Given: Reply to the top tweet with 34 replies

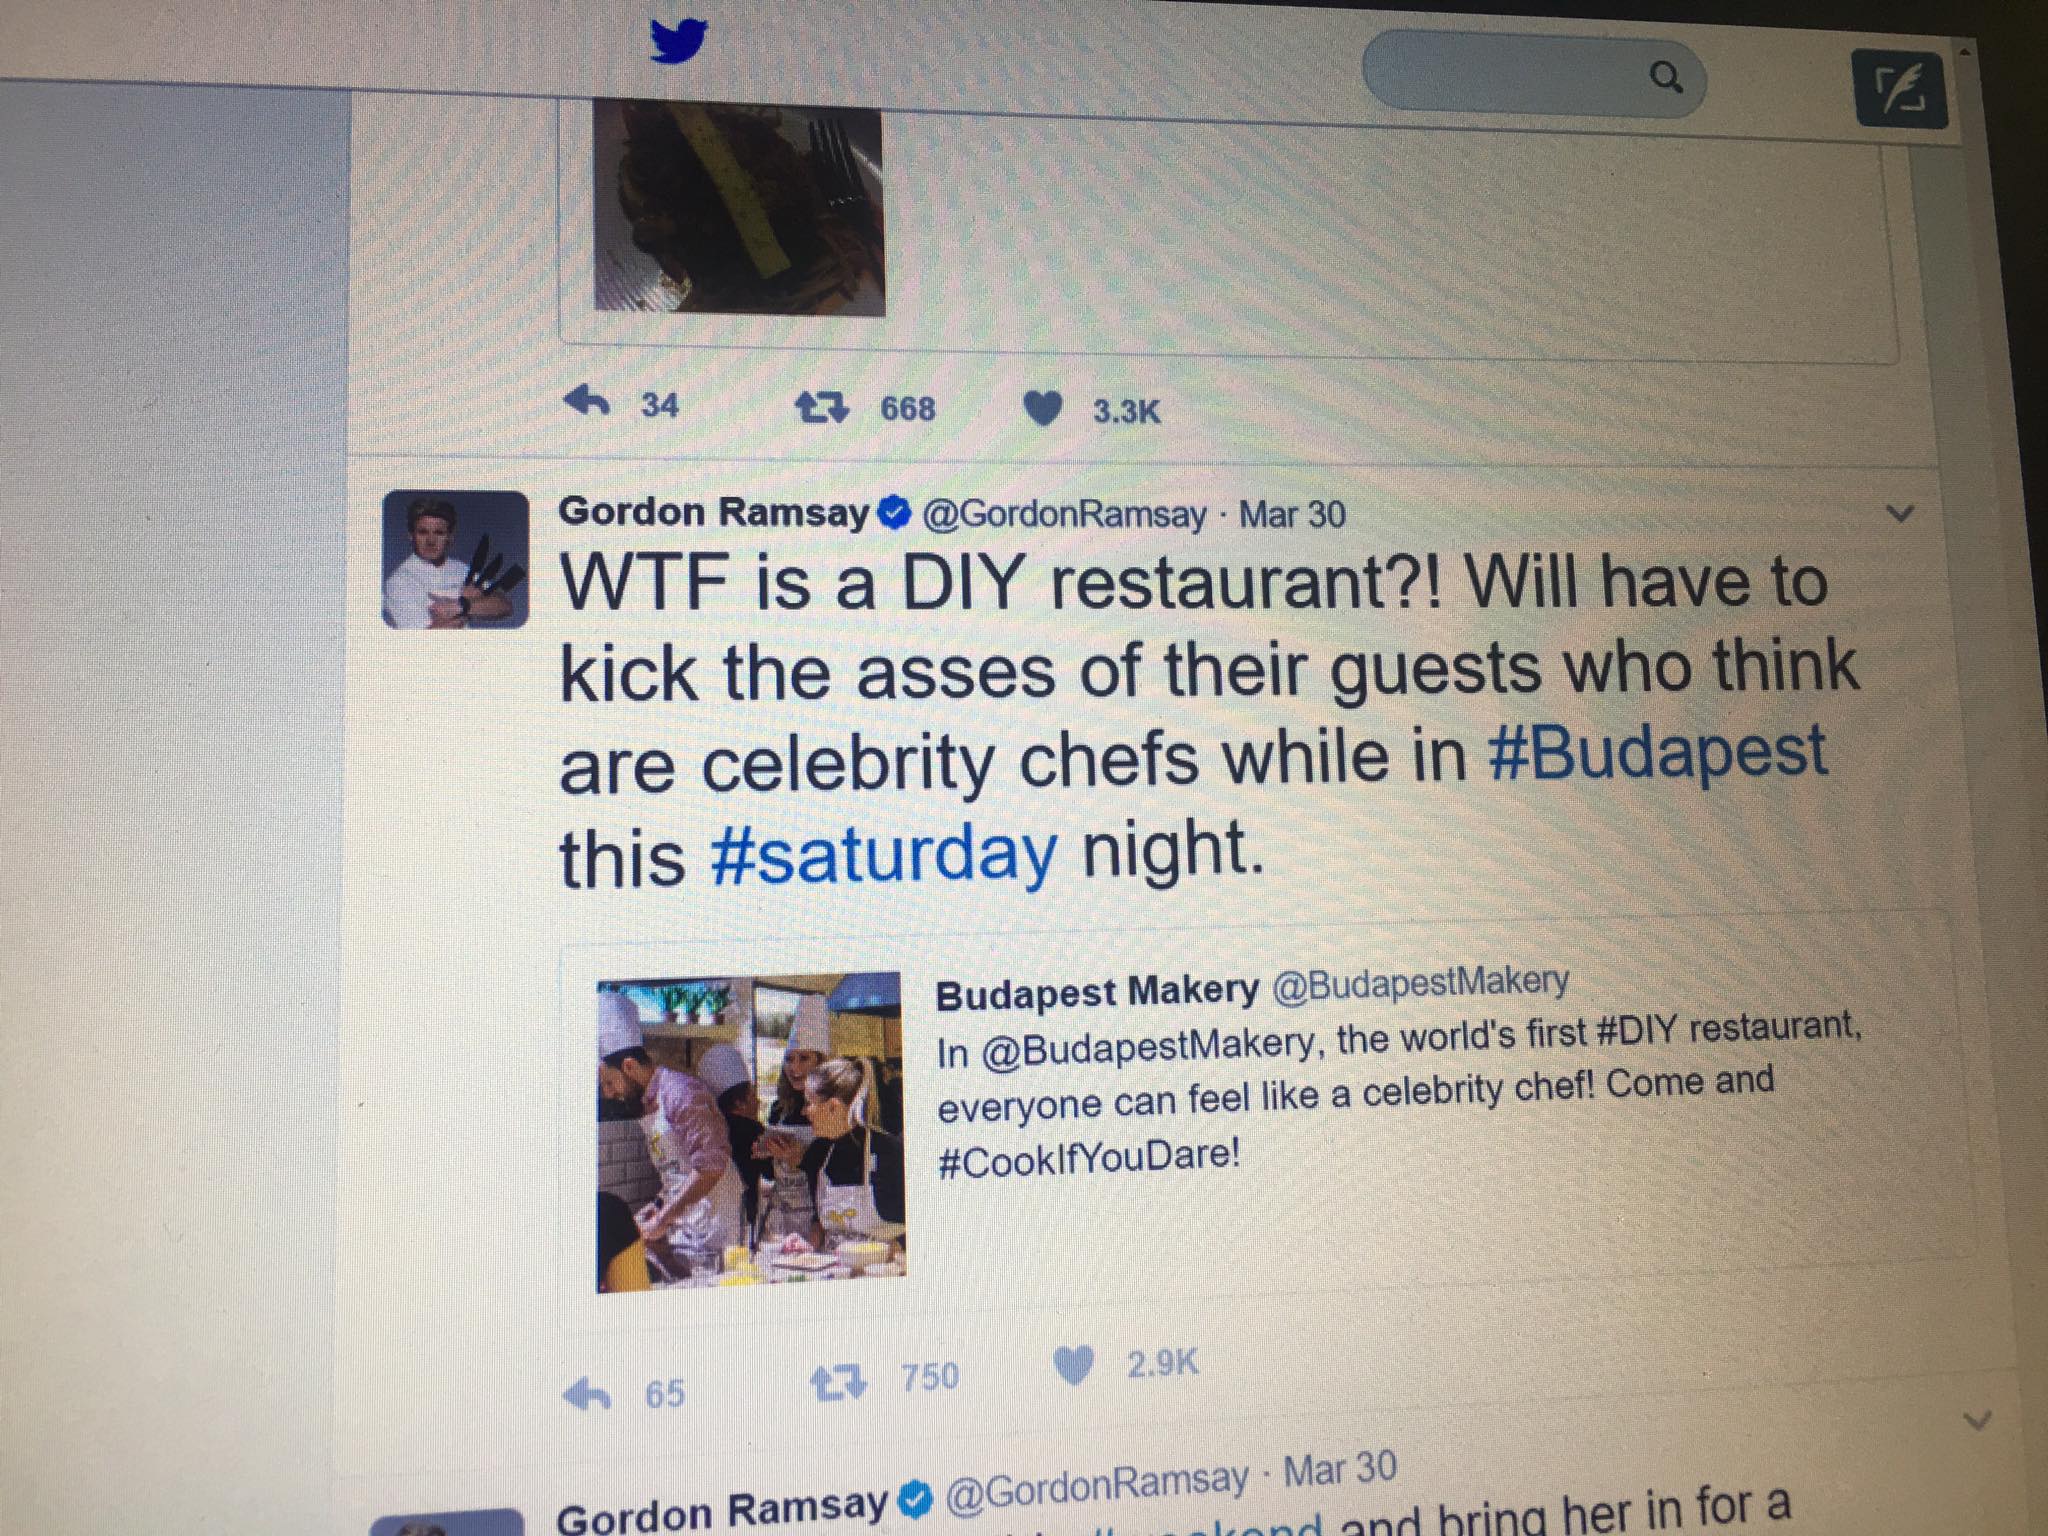Looking at the screenshot, I should click(x=587, y=402).
